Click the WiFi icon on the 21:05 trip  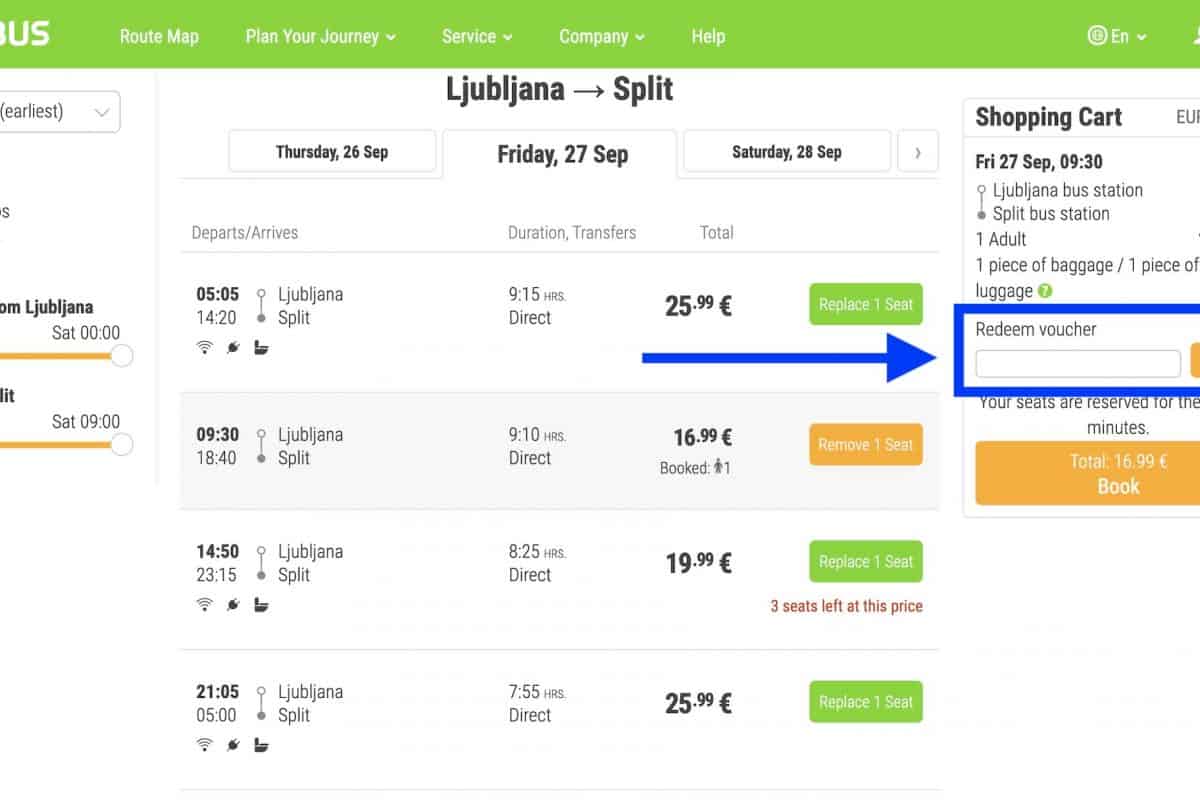point(204,745)
